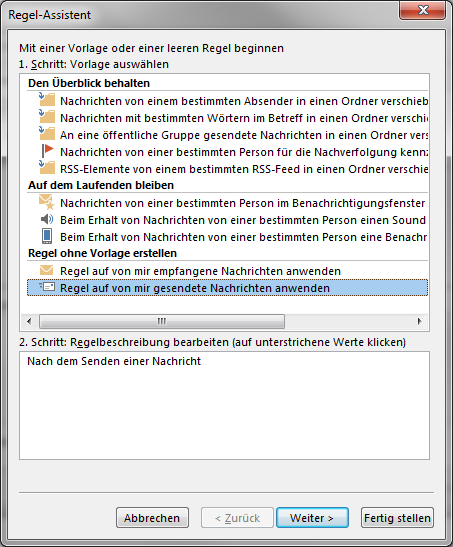Click the left scroll arrow of template list
The height and width of the screenshot is (547, 453).
(x=29, y=321)
